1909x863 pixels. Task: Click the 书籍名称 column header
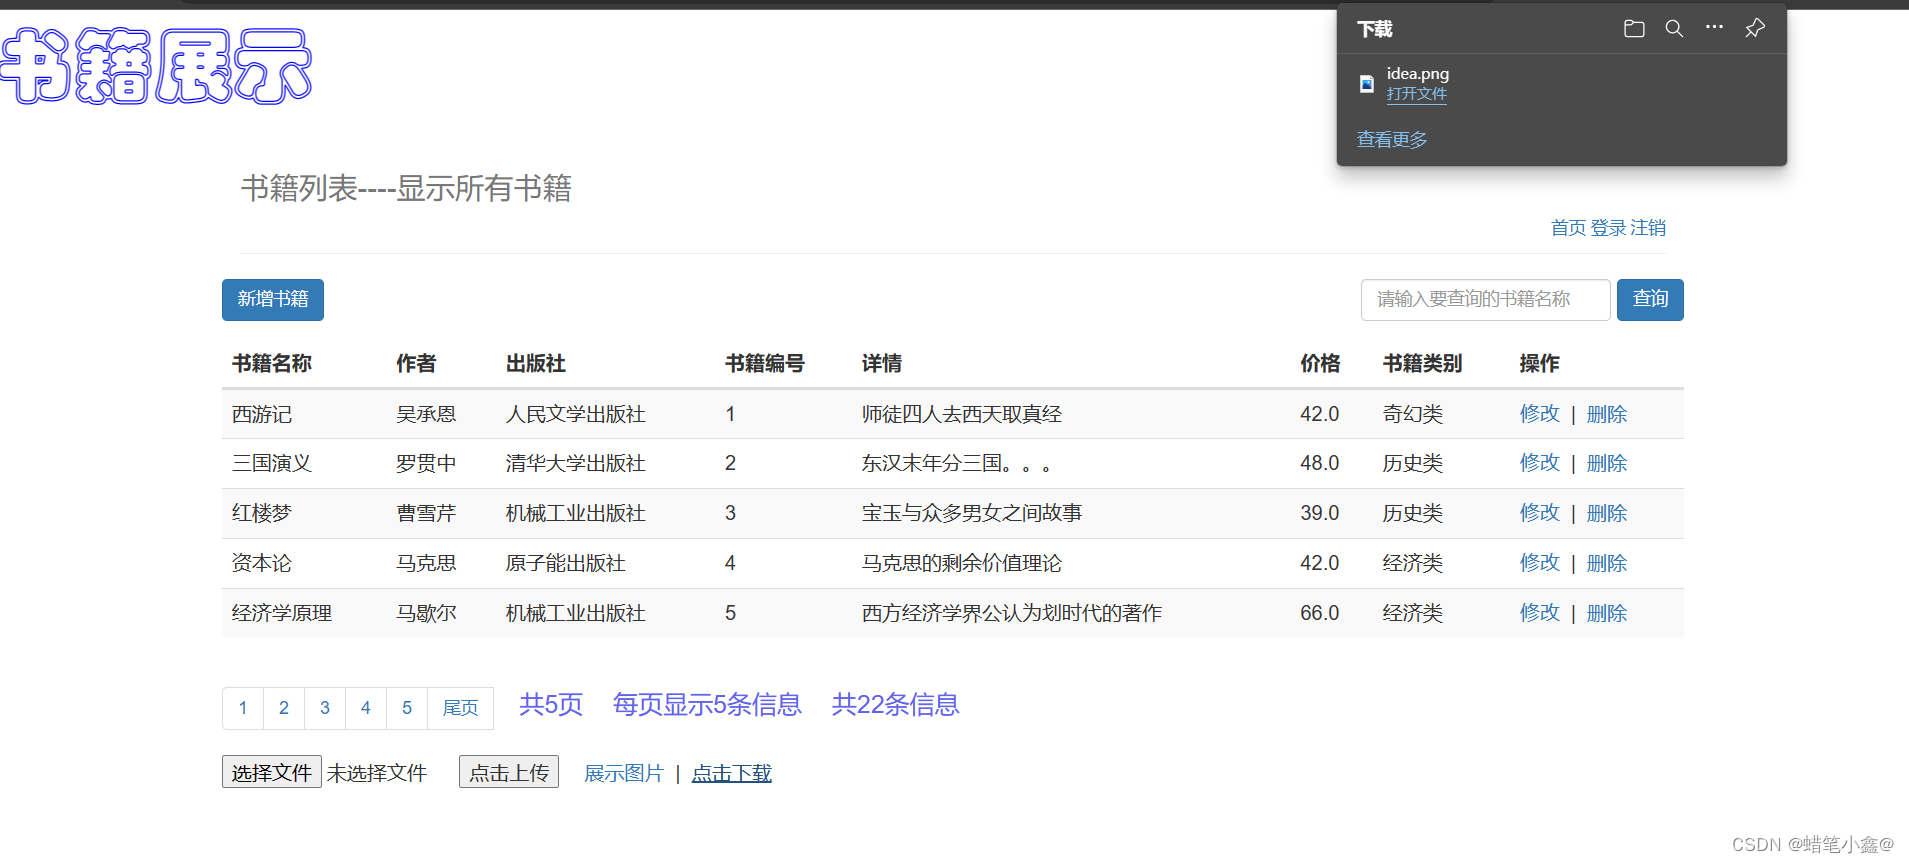click(x=272, y=363)
